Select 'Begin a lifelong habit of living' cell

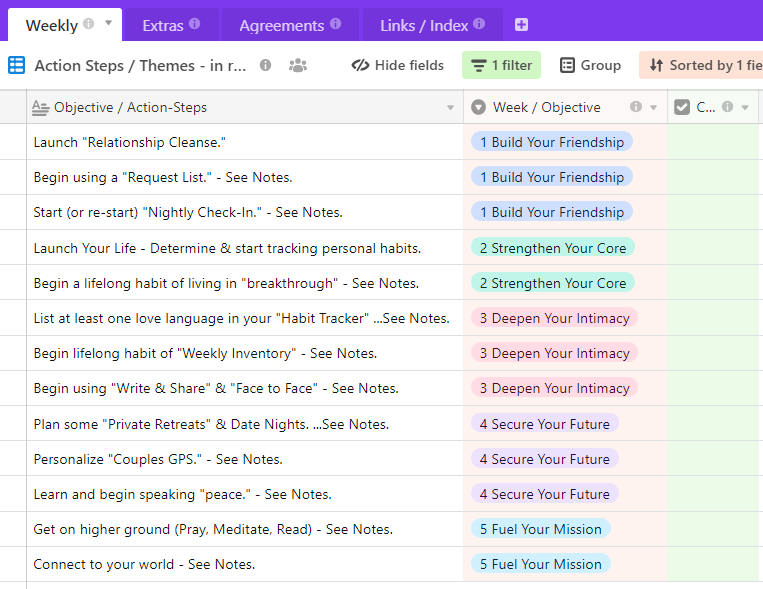[x=245, y=283]
